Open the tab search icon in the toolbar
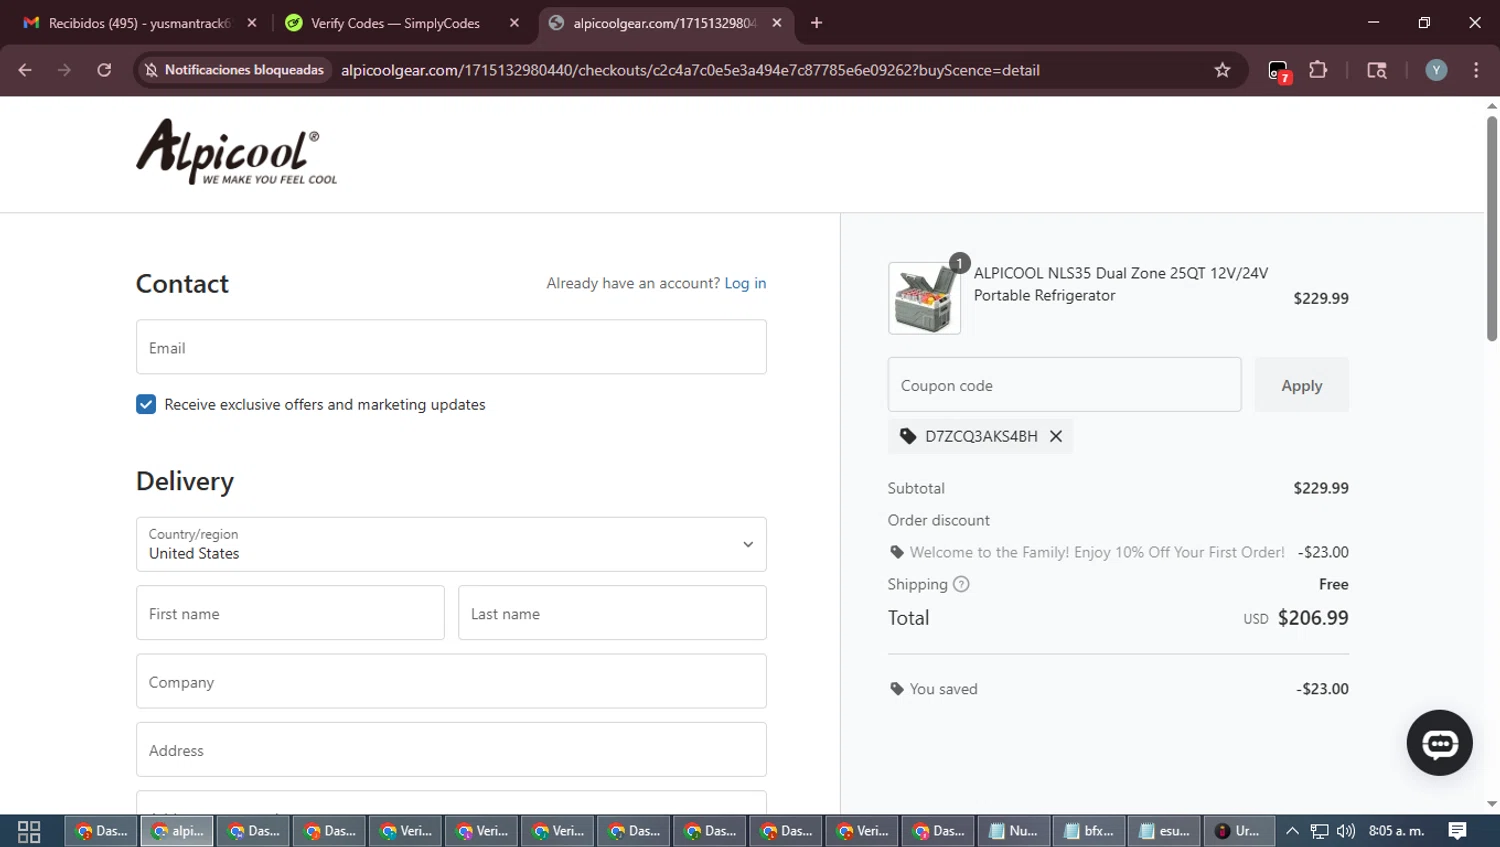The image size is (1500, 847). 1377,70
